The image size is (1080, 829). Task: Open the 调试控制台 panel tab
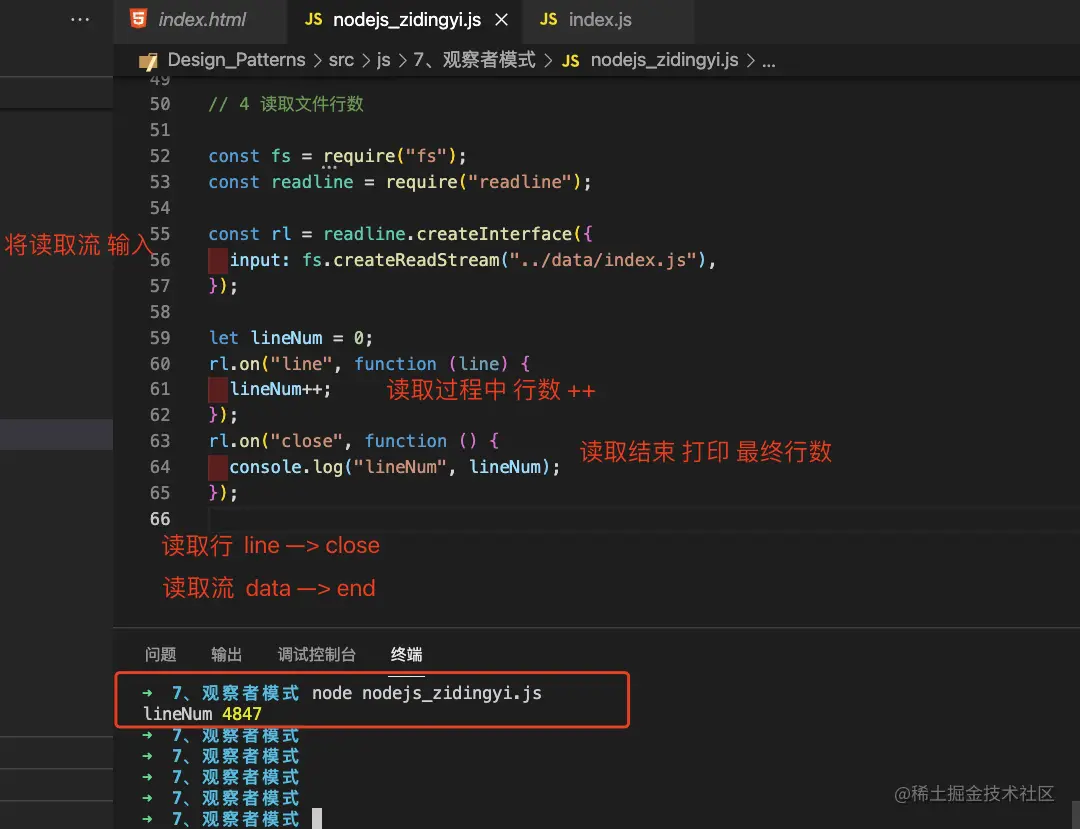click(x=317, y=654)
